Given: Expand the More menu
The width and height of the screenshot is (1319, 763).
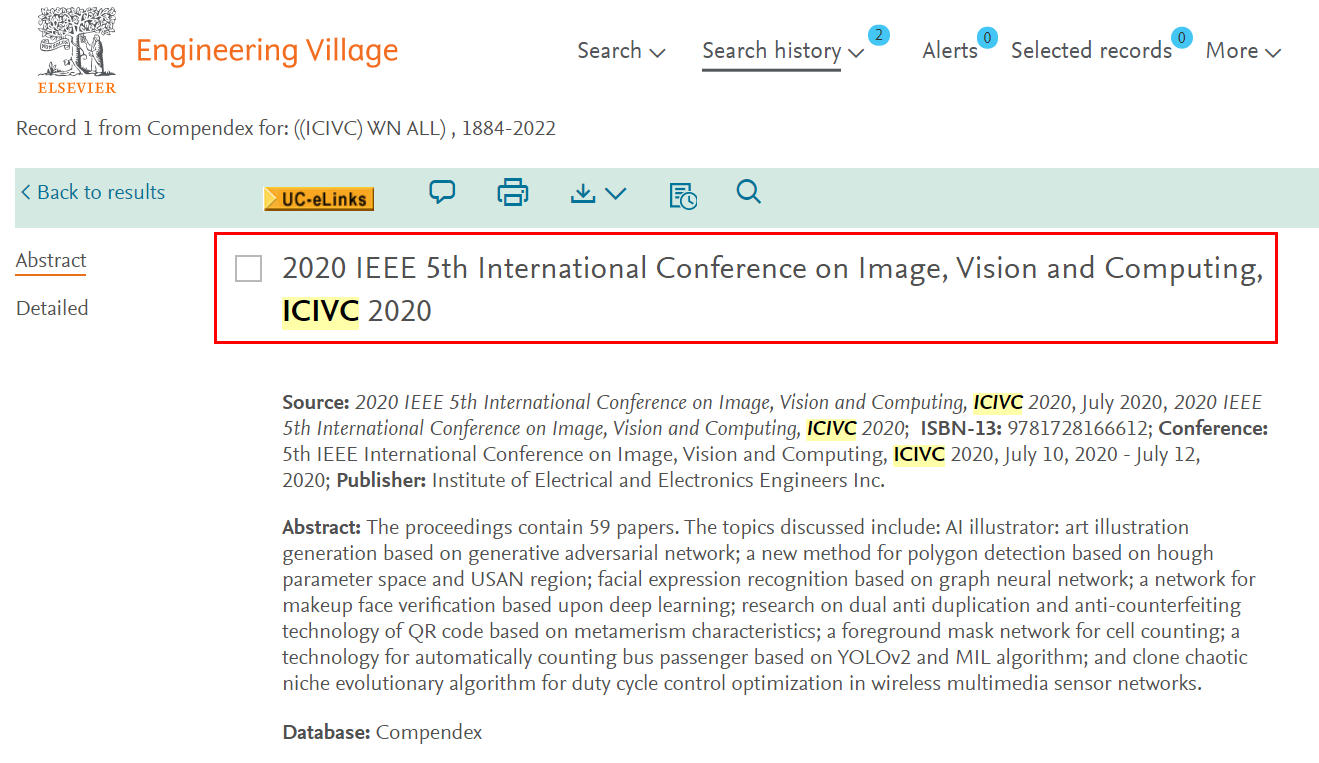Looking at the screenshot, I should [1243, 51].
